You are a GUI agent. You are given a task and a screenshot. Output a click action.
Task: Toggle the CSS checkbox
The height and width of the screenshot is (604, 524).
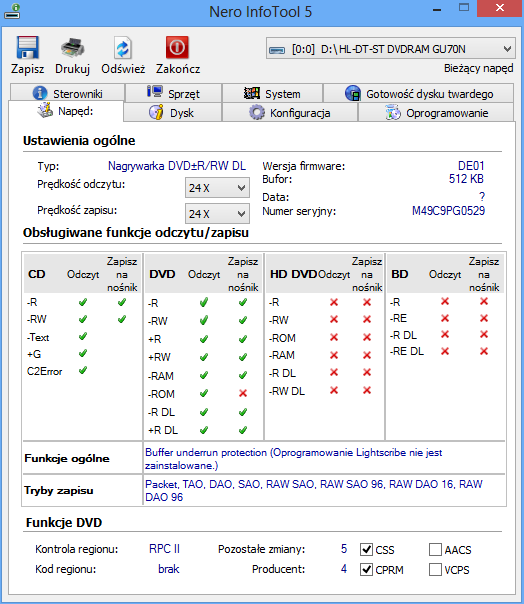click(x=366, y=549)
